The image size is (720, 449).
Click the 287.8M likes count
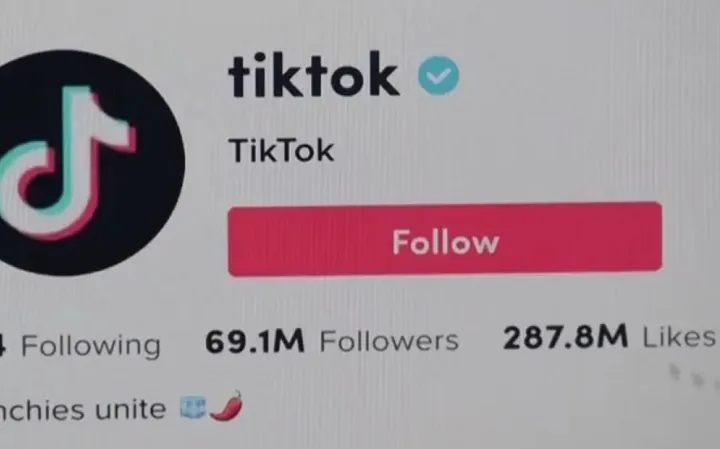566,337
